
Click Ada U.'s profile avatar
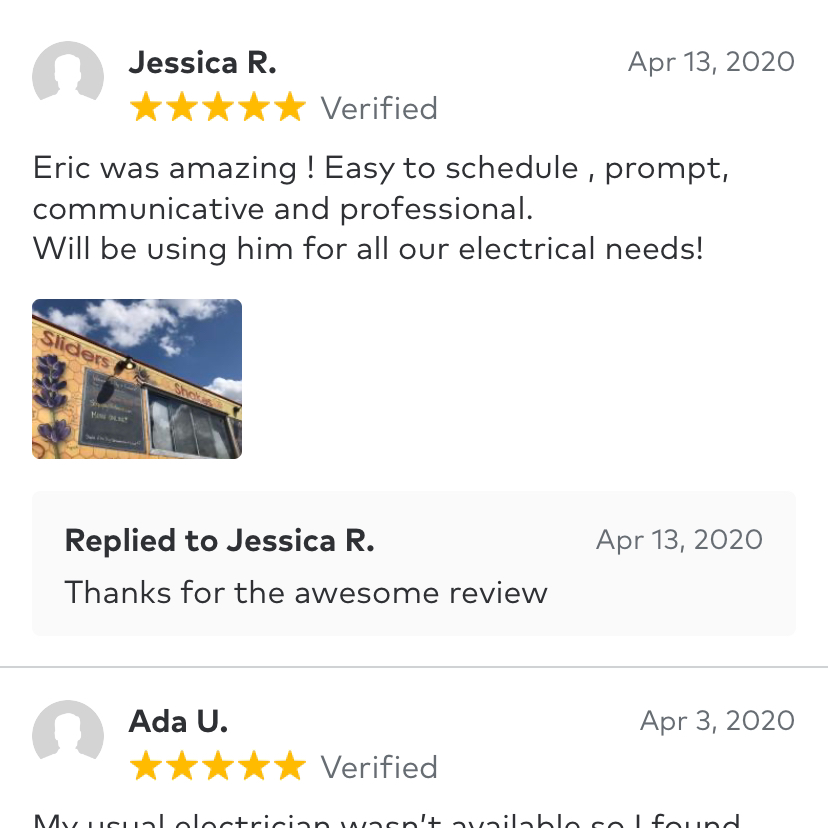coord(68,736)
